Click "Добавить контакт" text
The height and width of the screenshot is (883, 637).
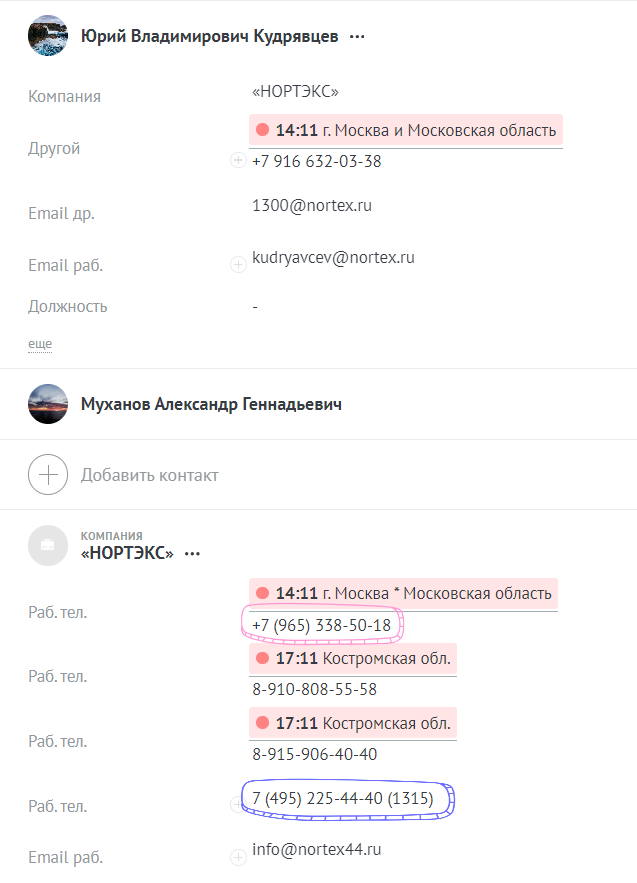tap(149, 475)
